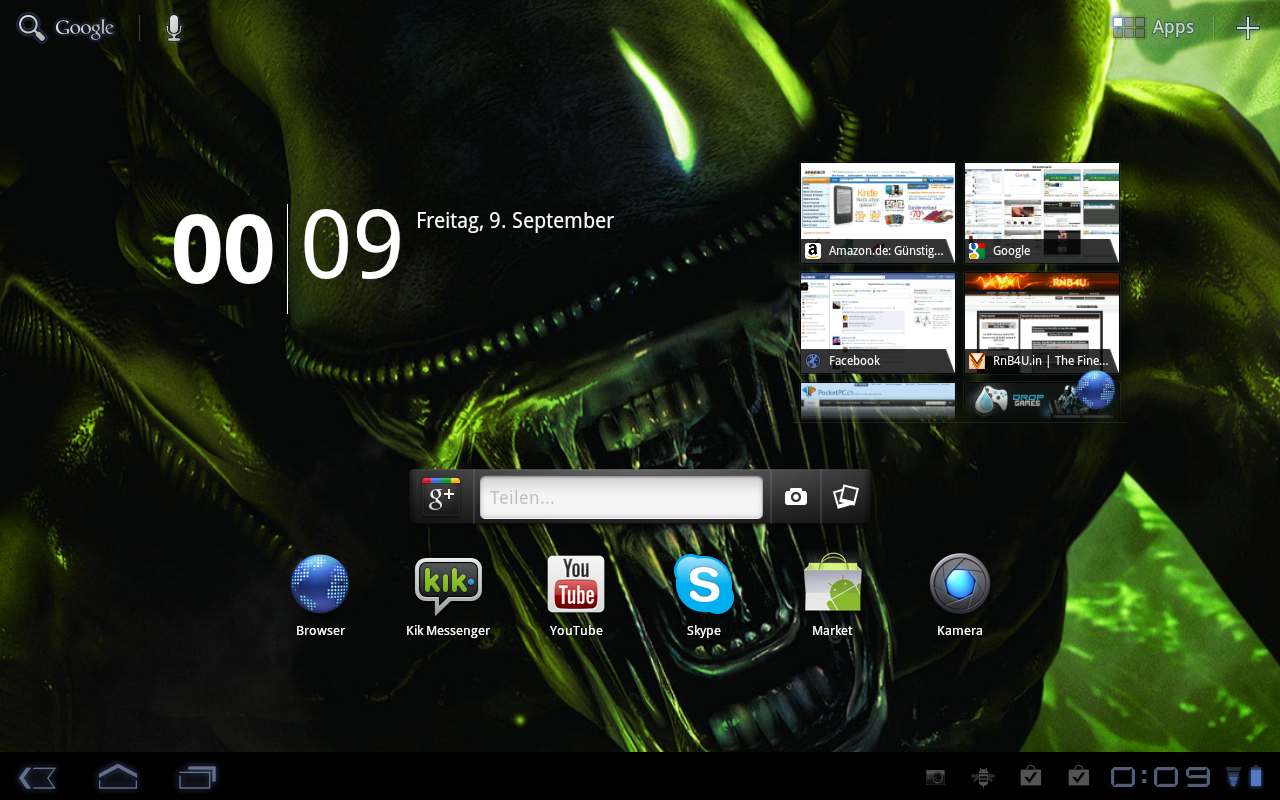Open the PocketPC.ch bookmark thumbnail

click(878, 400)
